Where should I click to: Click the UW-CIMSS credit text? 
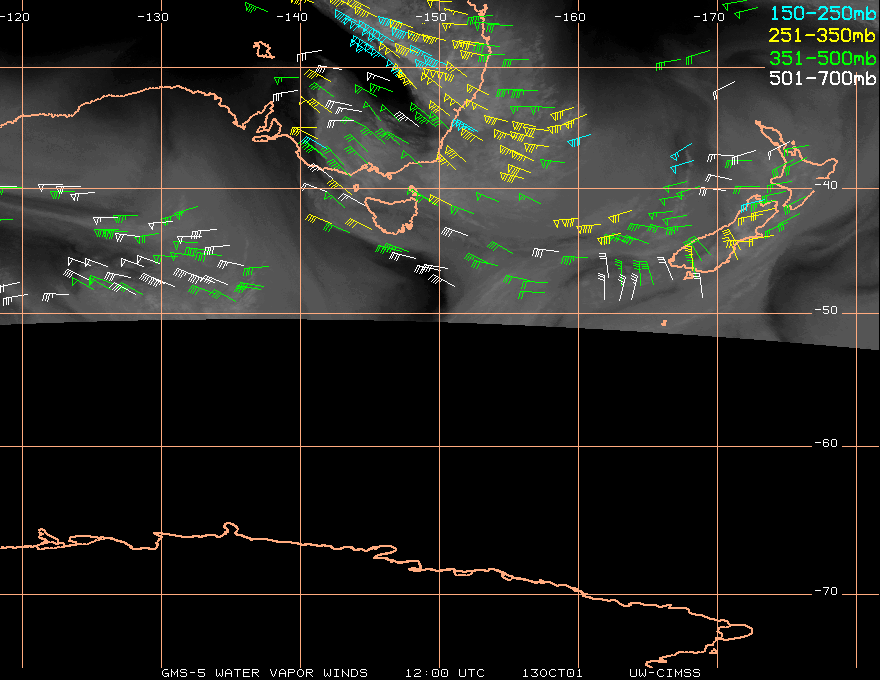(665, 673)
